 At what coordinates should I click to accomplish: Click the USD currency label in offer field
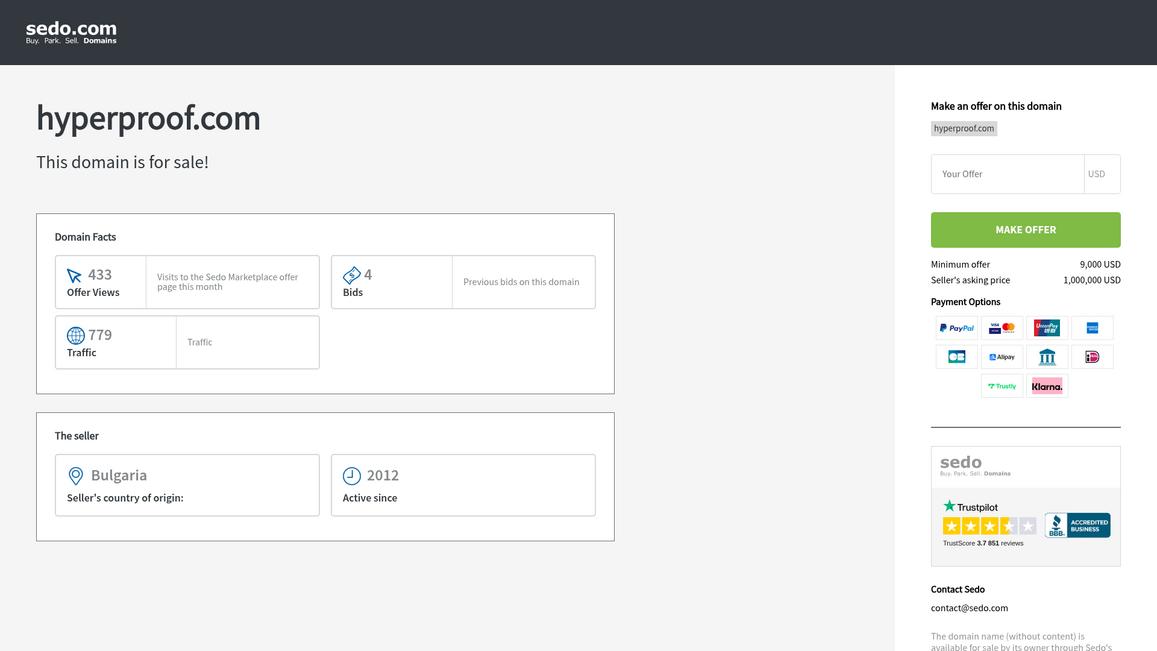[1096, 174]
